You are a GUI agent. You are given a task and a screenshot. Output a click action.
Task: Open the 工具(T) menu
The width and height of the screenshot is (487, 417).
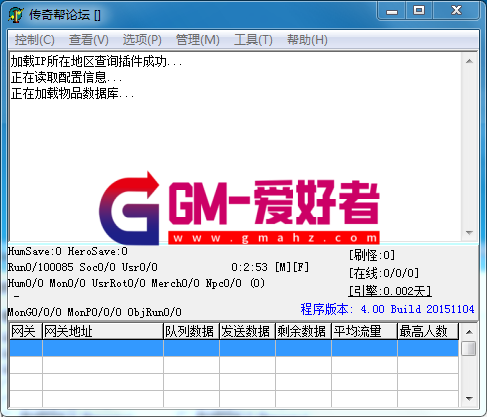[253, 40]
